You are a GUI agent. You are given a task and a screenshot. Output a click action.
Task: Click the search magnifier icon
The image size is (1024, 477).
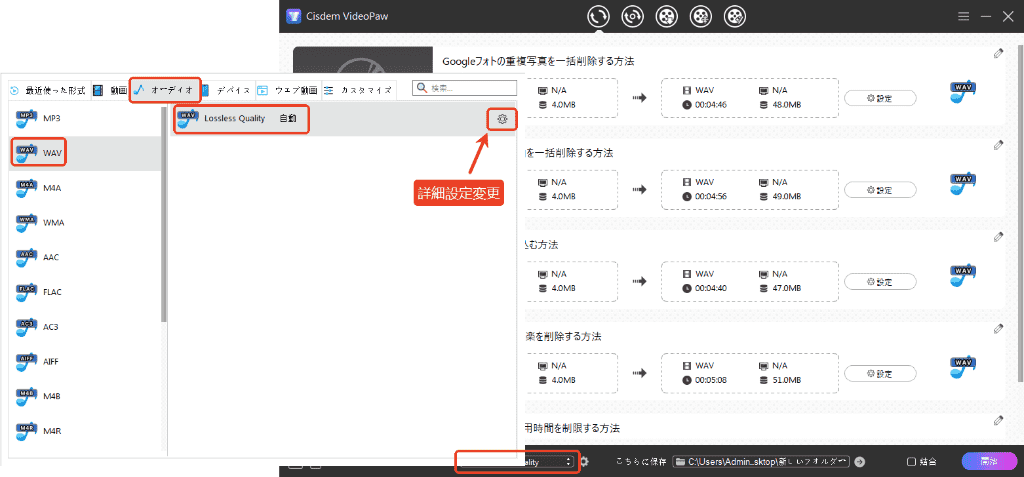(x=423, y=88)
